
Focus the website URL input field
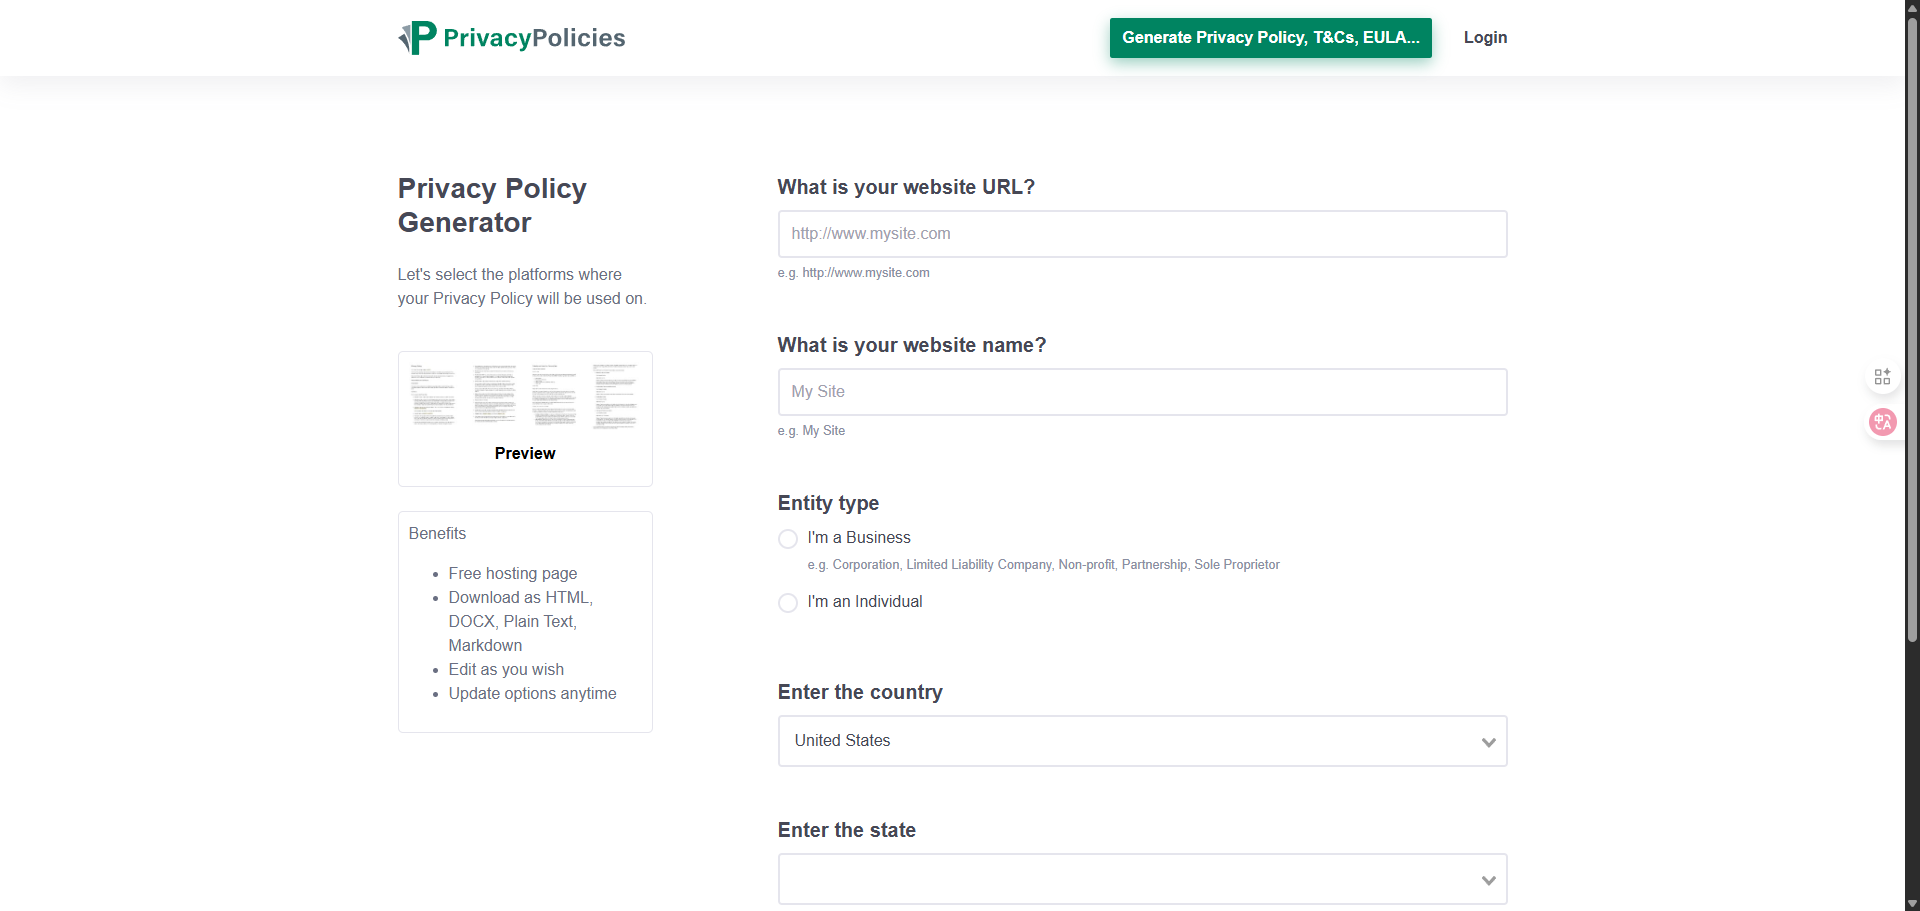coord(1141,233)
